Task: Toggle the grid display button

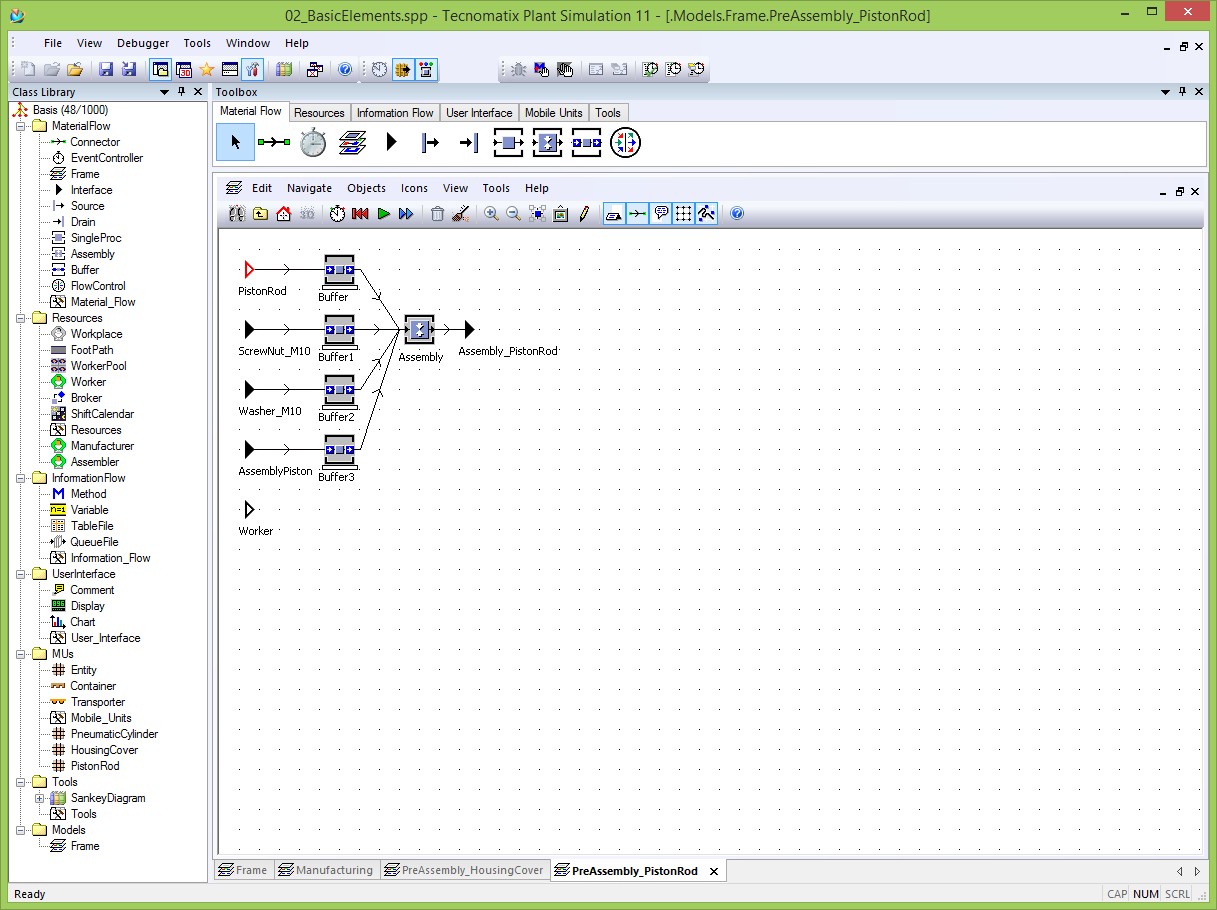Action: pos(684,214)
